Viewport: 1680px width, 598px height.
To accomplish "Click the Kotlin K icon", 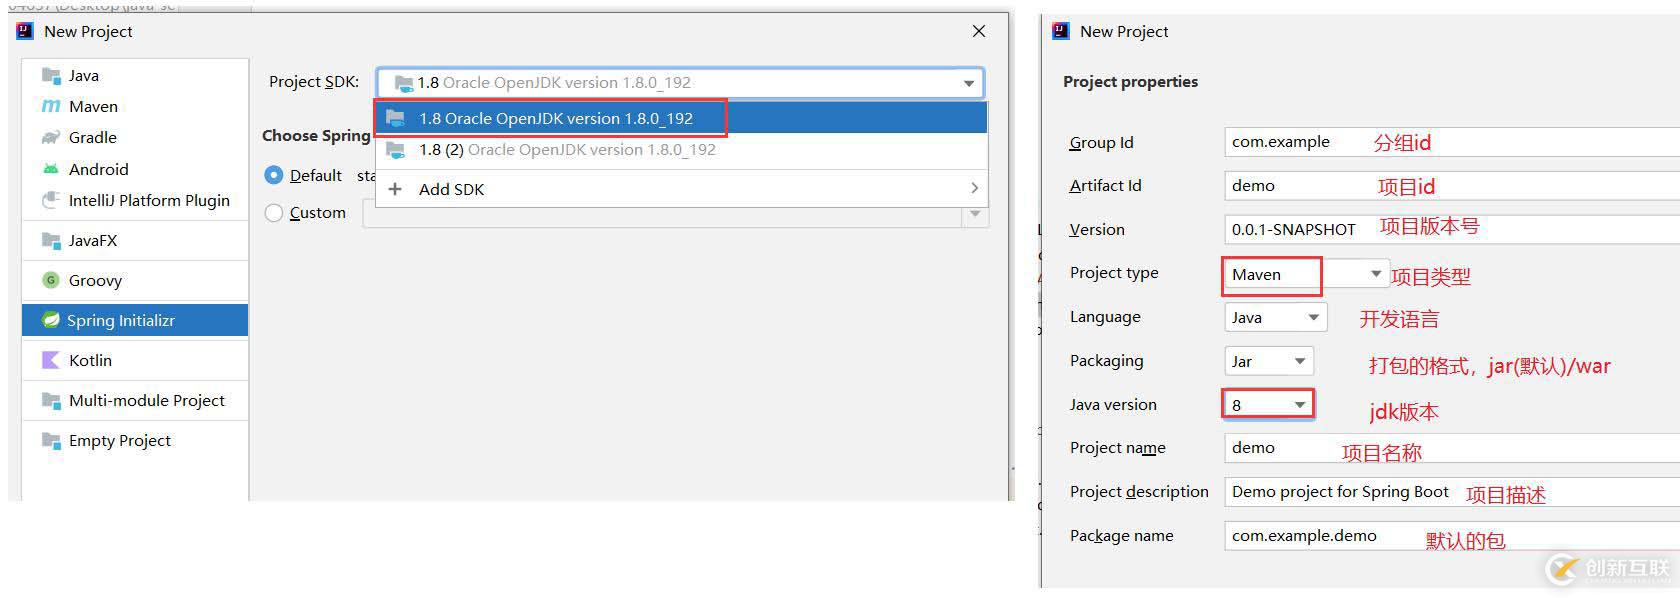I will [51, 360].
